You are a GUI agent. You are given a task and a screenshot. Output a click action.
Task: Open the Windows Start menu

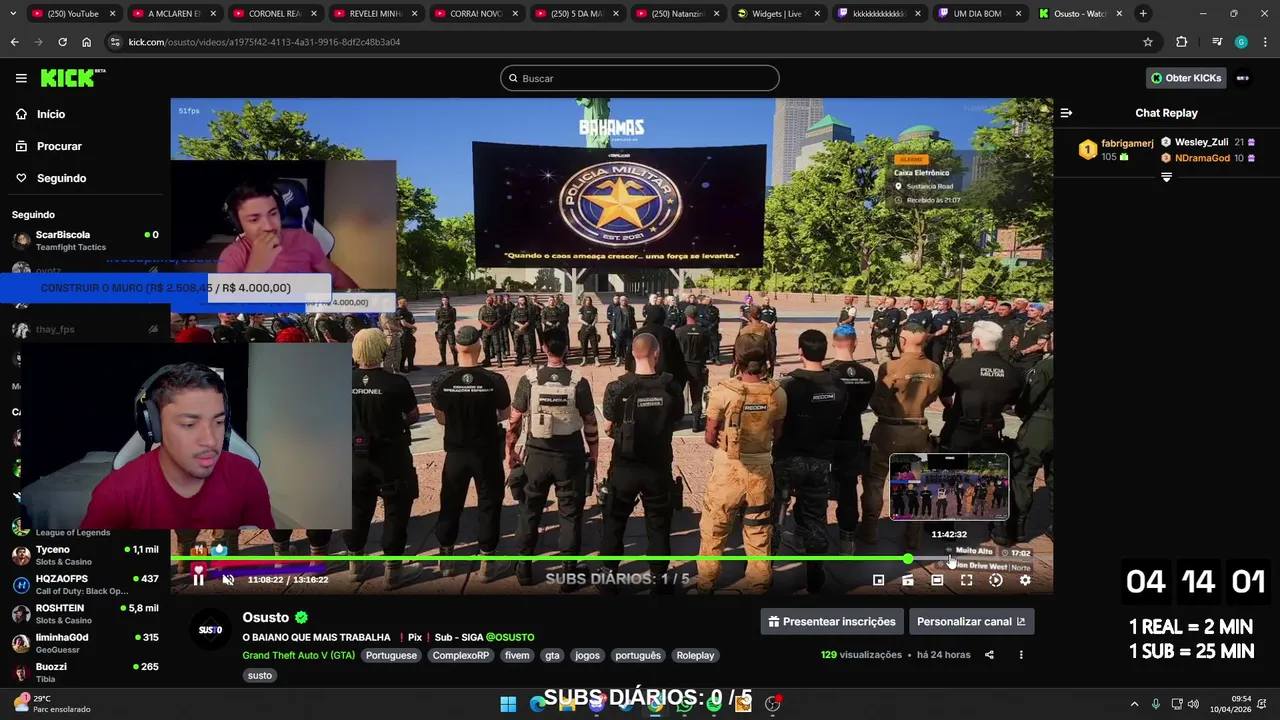pyautogui.click(x=508, y=704)
